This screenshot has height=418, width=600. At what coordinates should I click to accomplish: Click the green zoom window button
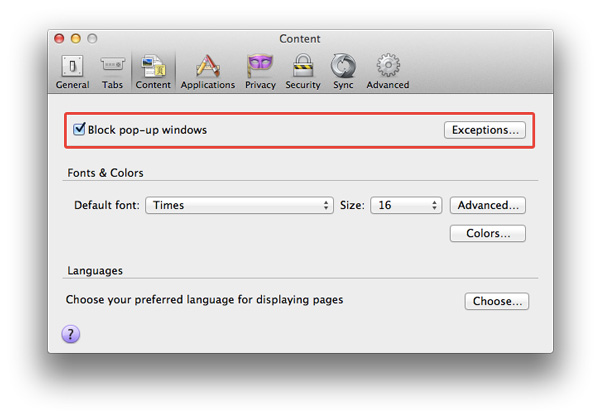click(x=92, y=39)
